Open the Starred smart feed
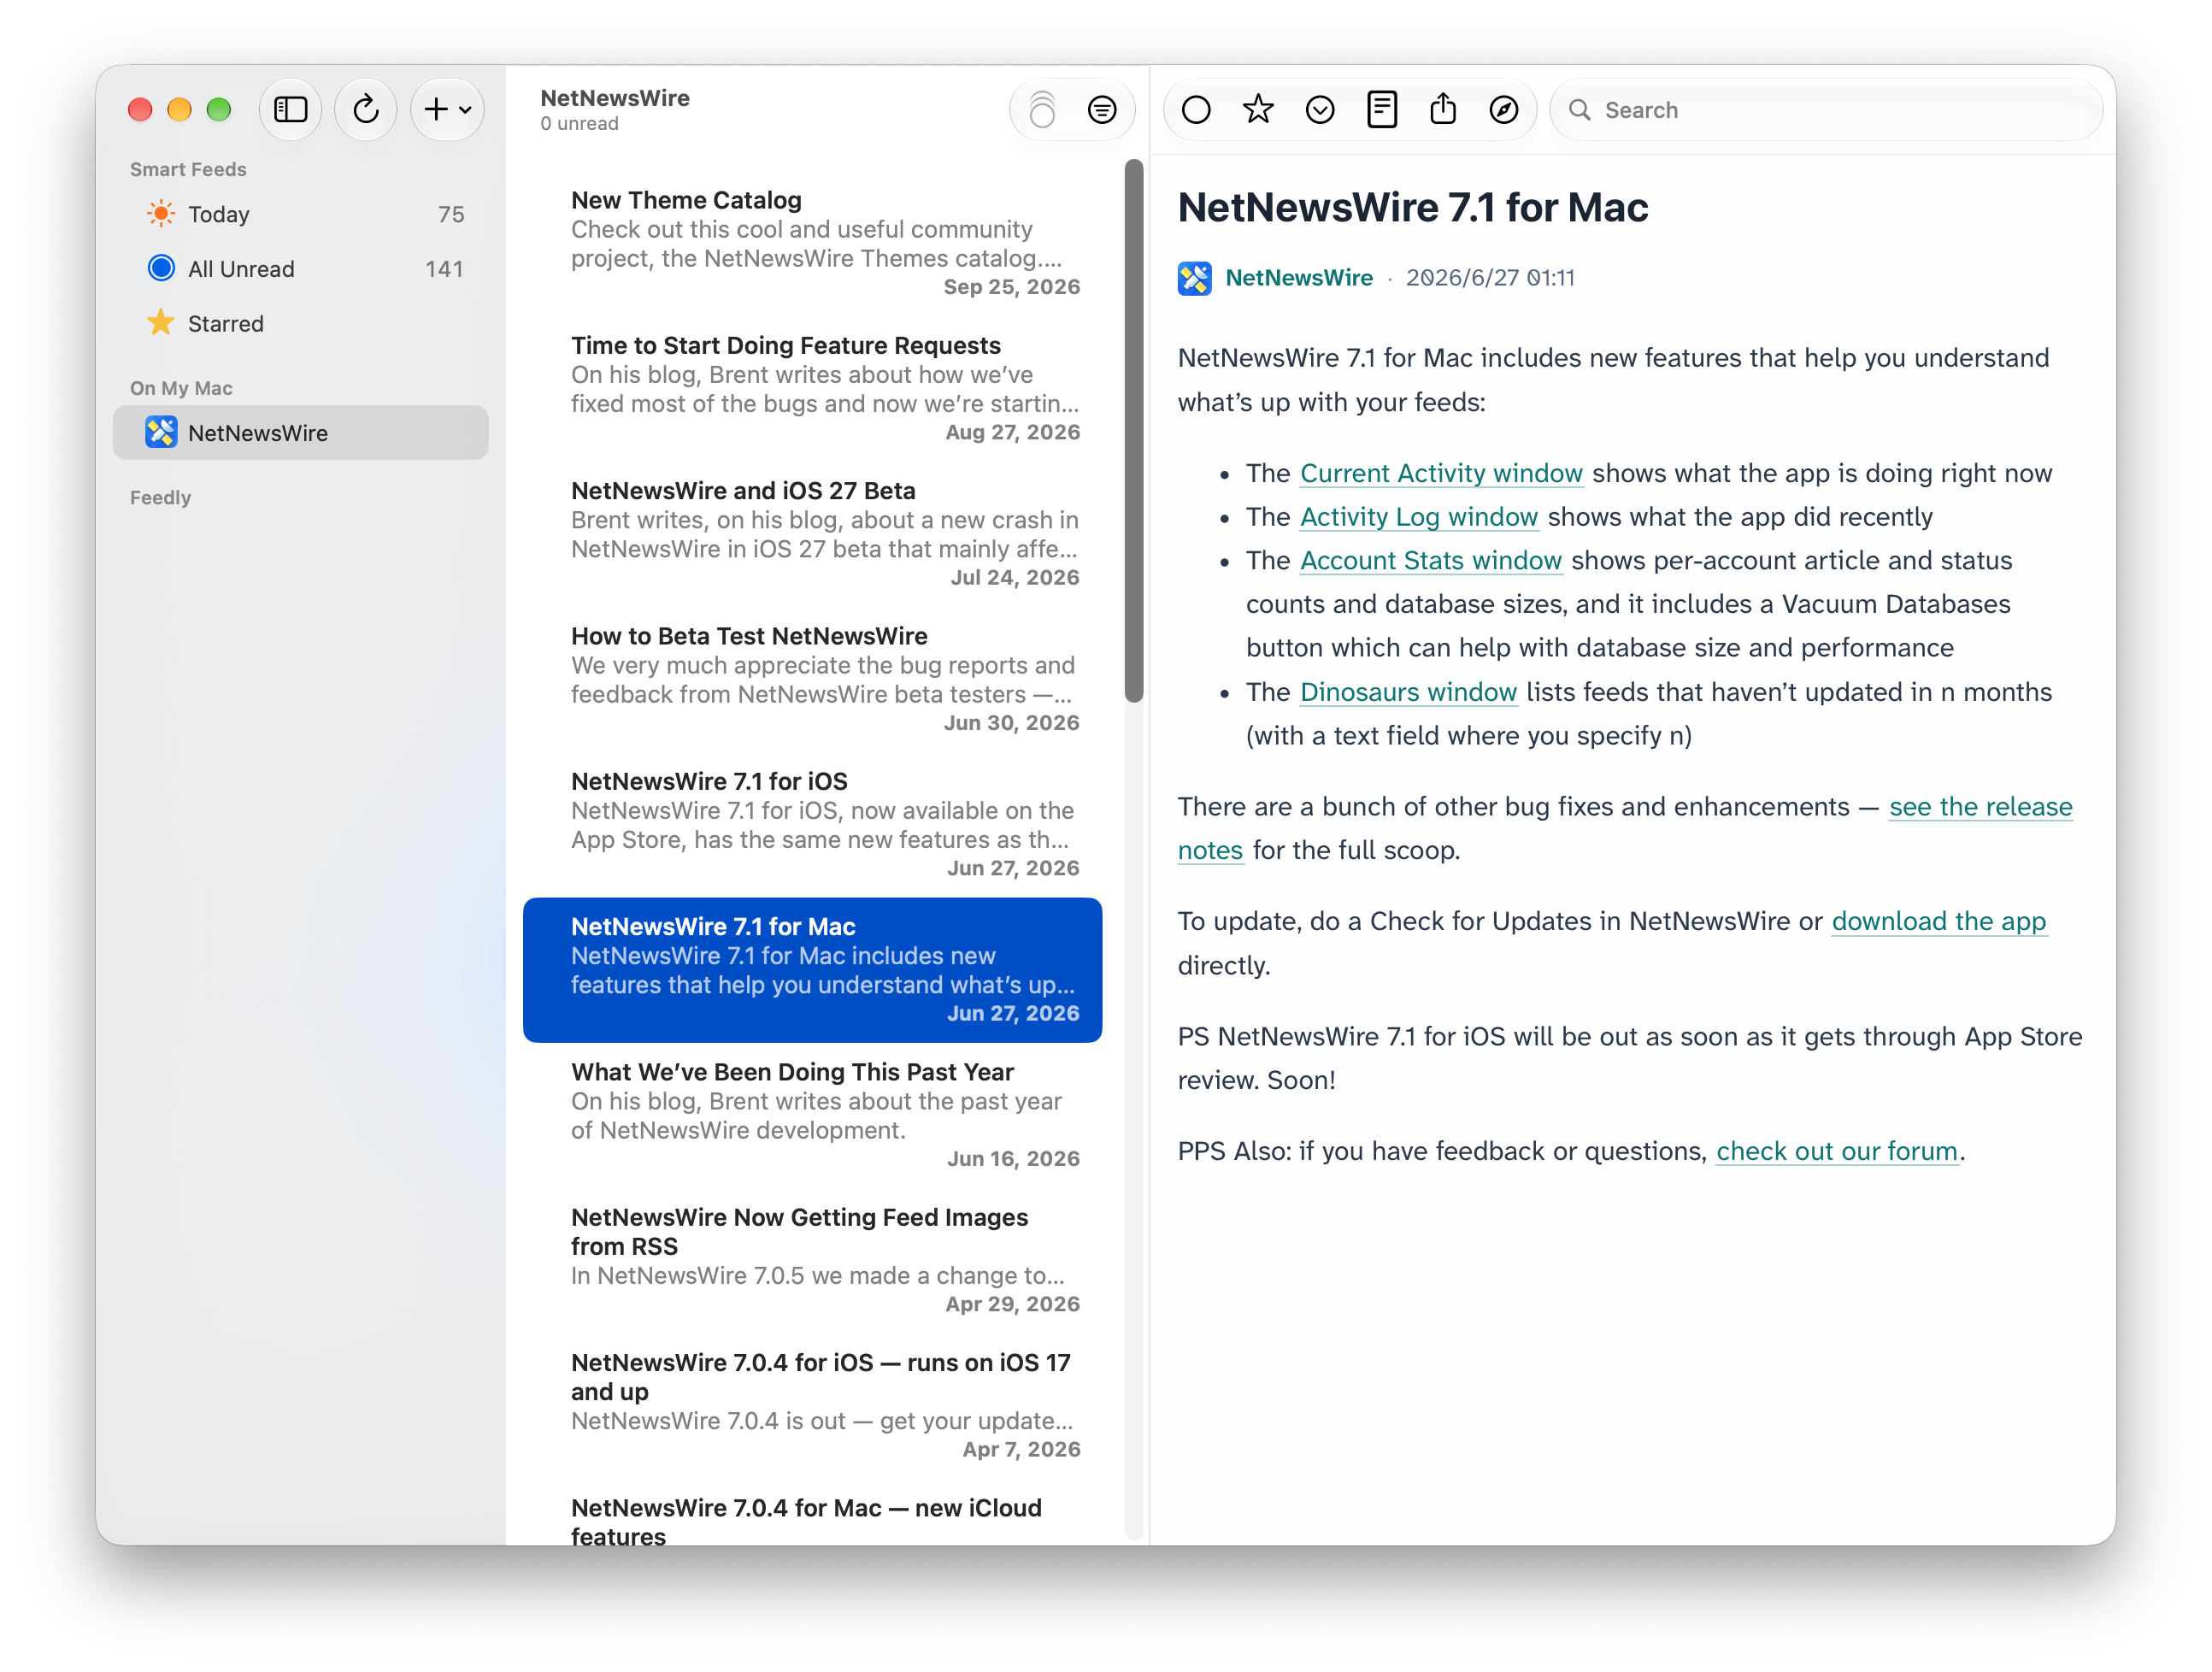This screenshot has height=1672, width=2212. coord(301,324)
